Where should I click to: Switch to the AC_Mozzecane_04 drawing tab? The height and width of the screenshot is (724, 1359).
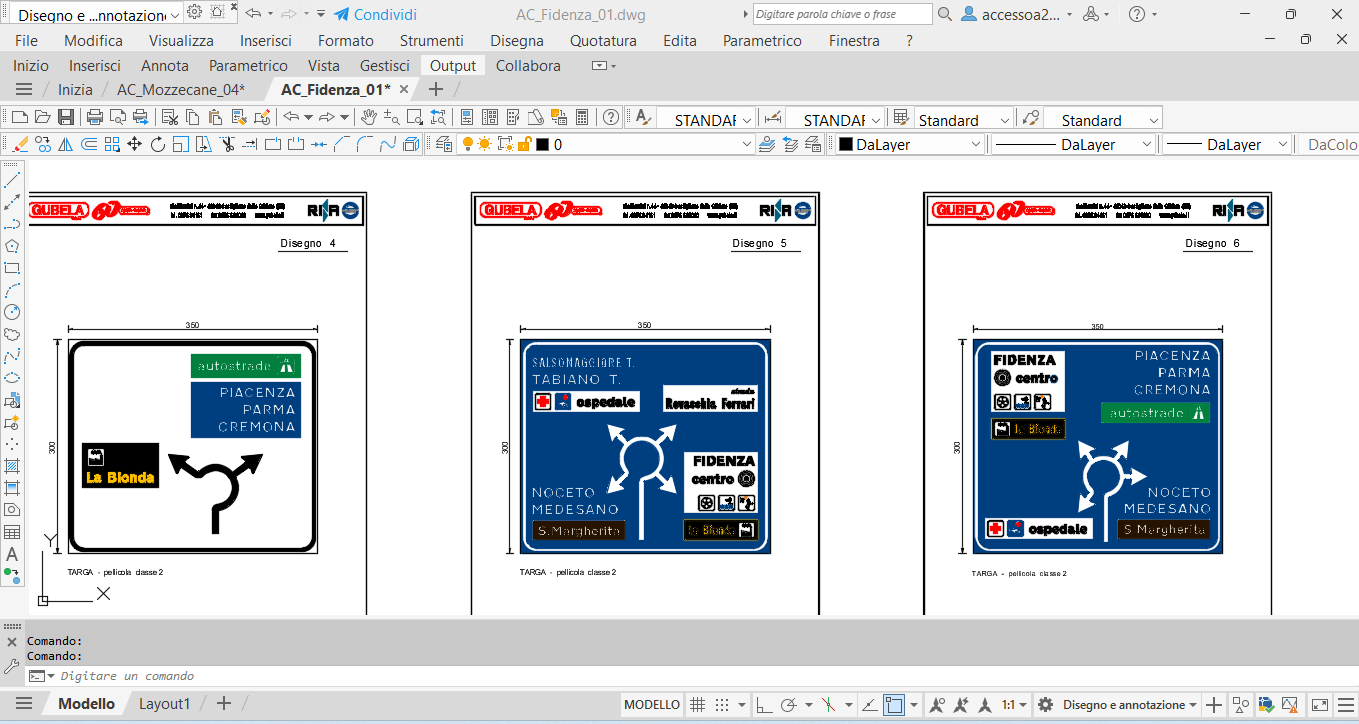[180, 89]
